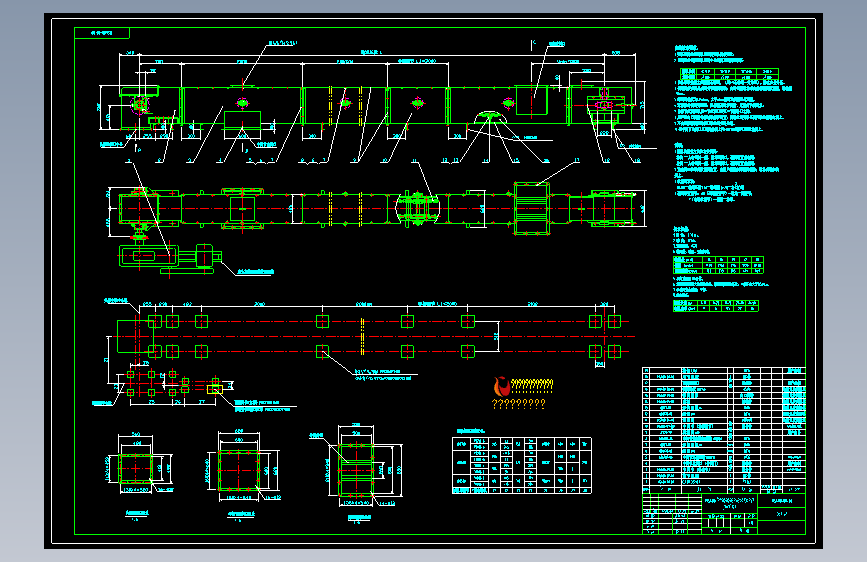The width and height of the screenshot is (867, 562).
Task: Select the tail-end tension assembly in the elevation view
Action: (607, 107)
